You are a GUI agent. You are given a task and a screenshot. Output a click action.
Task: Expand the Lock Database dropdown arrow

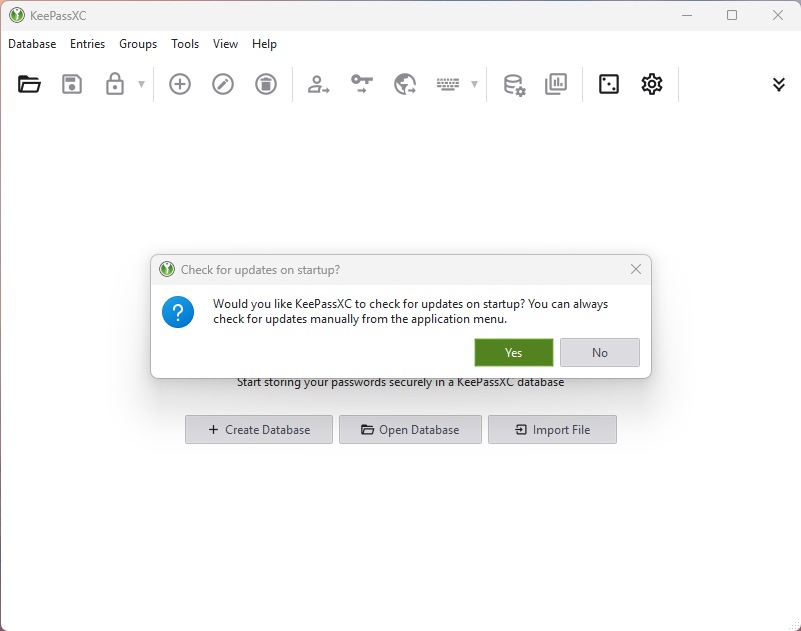[x=142, y=84]
